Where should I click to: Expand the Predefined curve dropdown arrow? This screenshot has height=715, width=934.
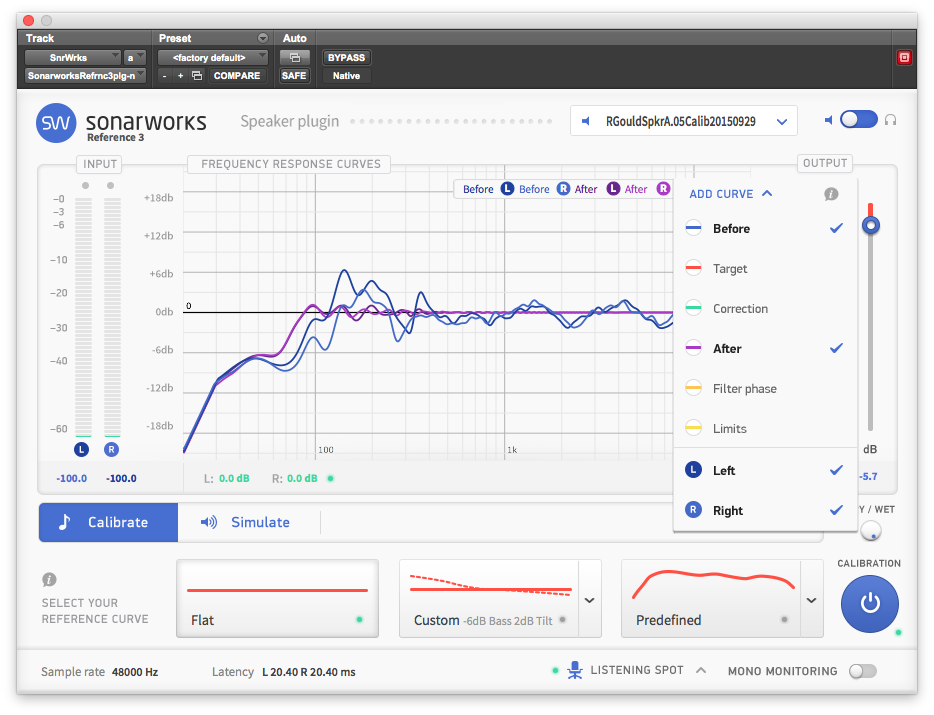[810, 600]
